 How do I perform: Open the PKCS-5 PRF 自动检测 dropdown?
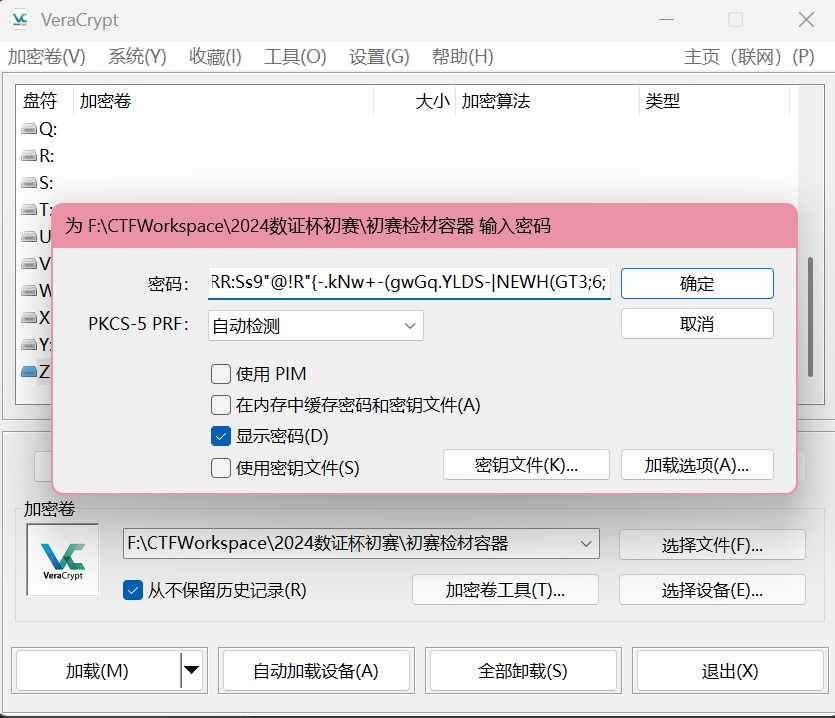[316, 325]
